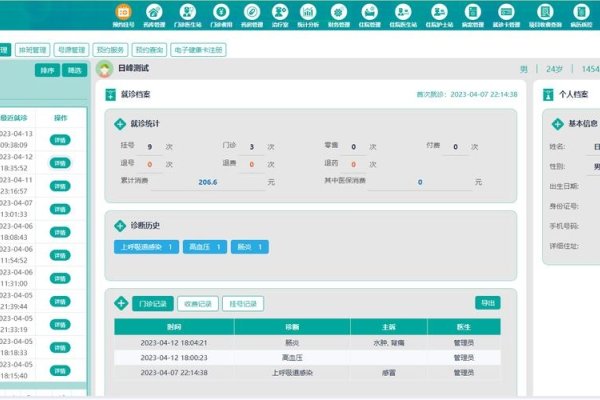Open the 住院管理 bed icon
Image resolution: width=600 pixels, height=400 pixels.
(369, 12)
